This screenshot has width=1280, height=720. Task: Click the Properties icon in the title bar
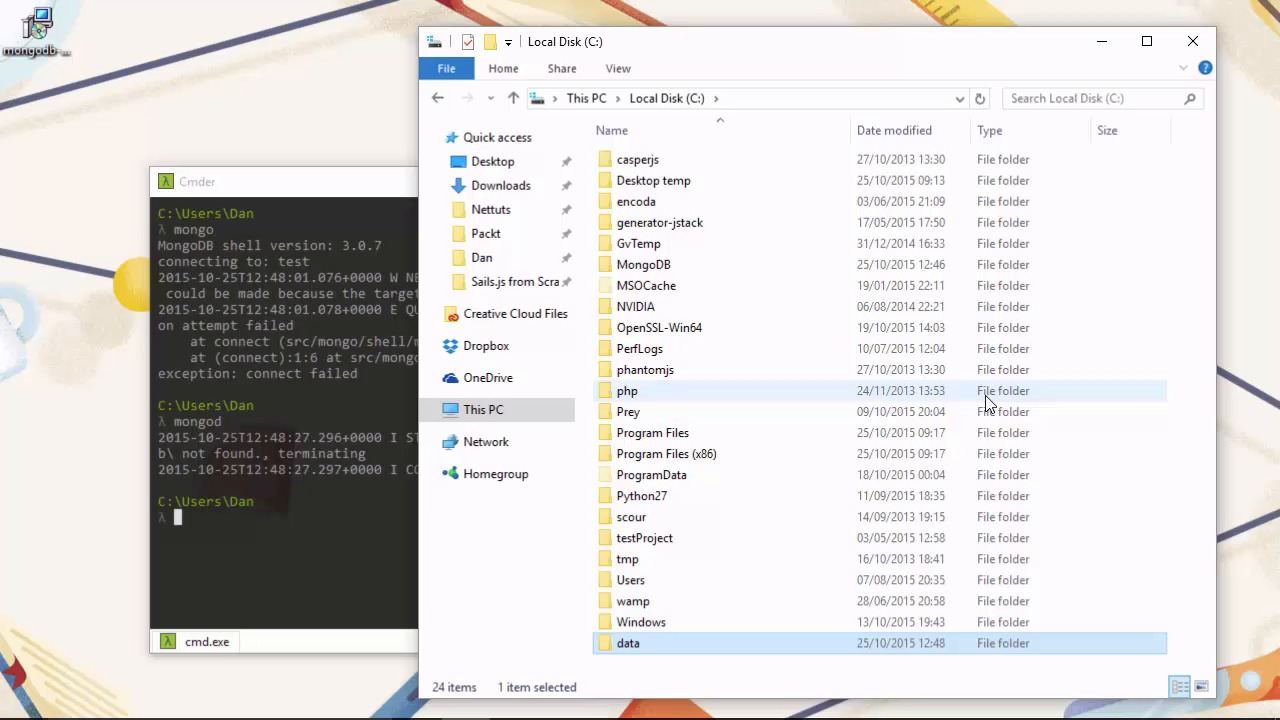468,42
